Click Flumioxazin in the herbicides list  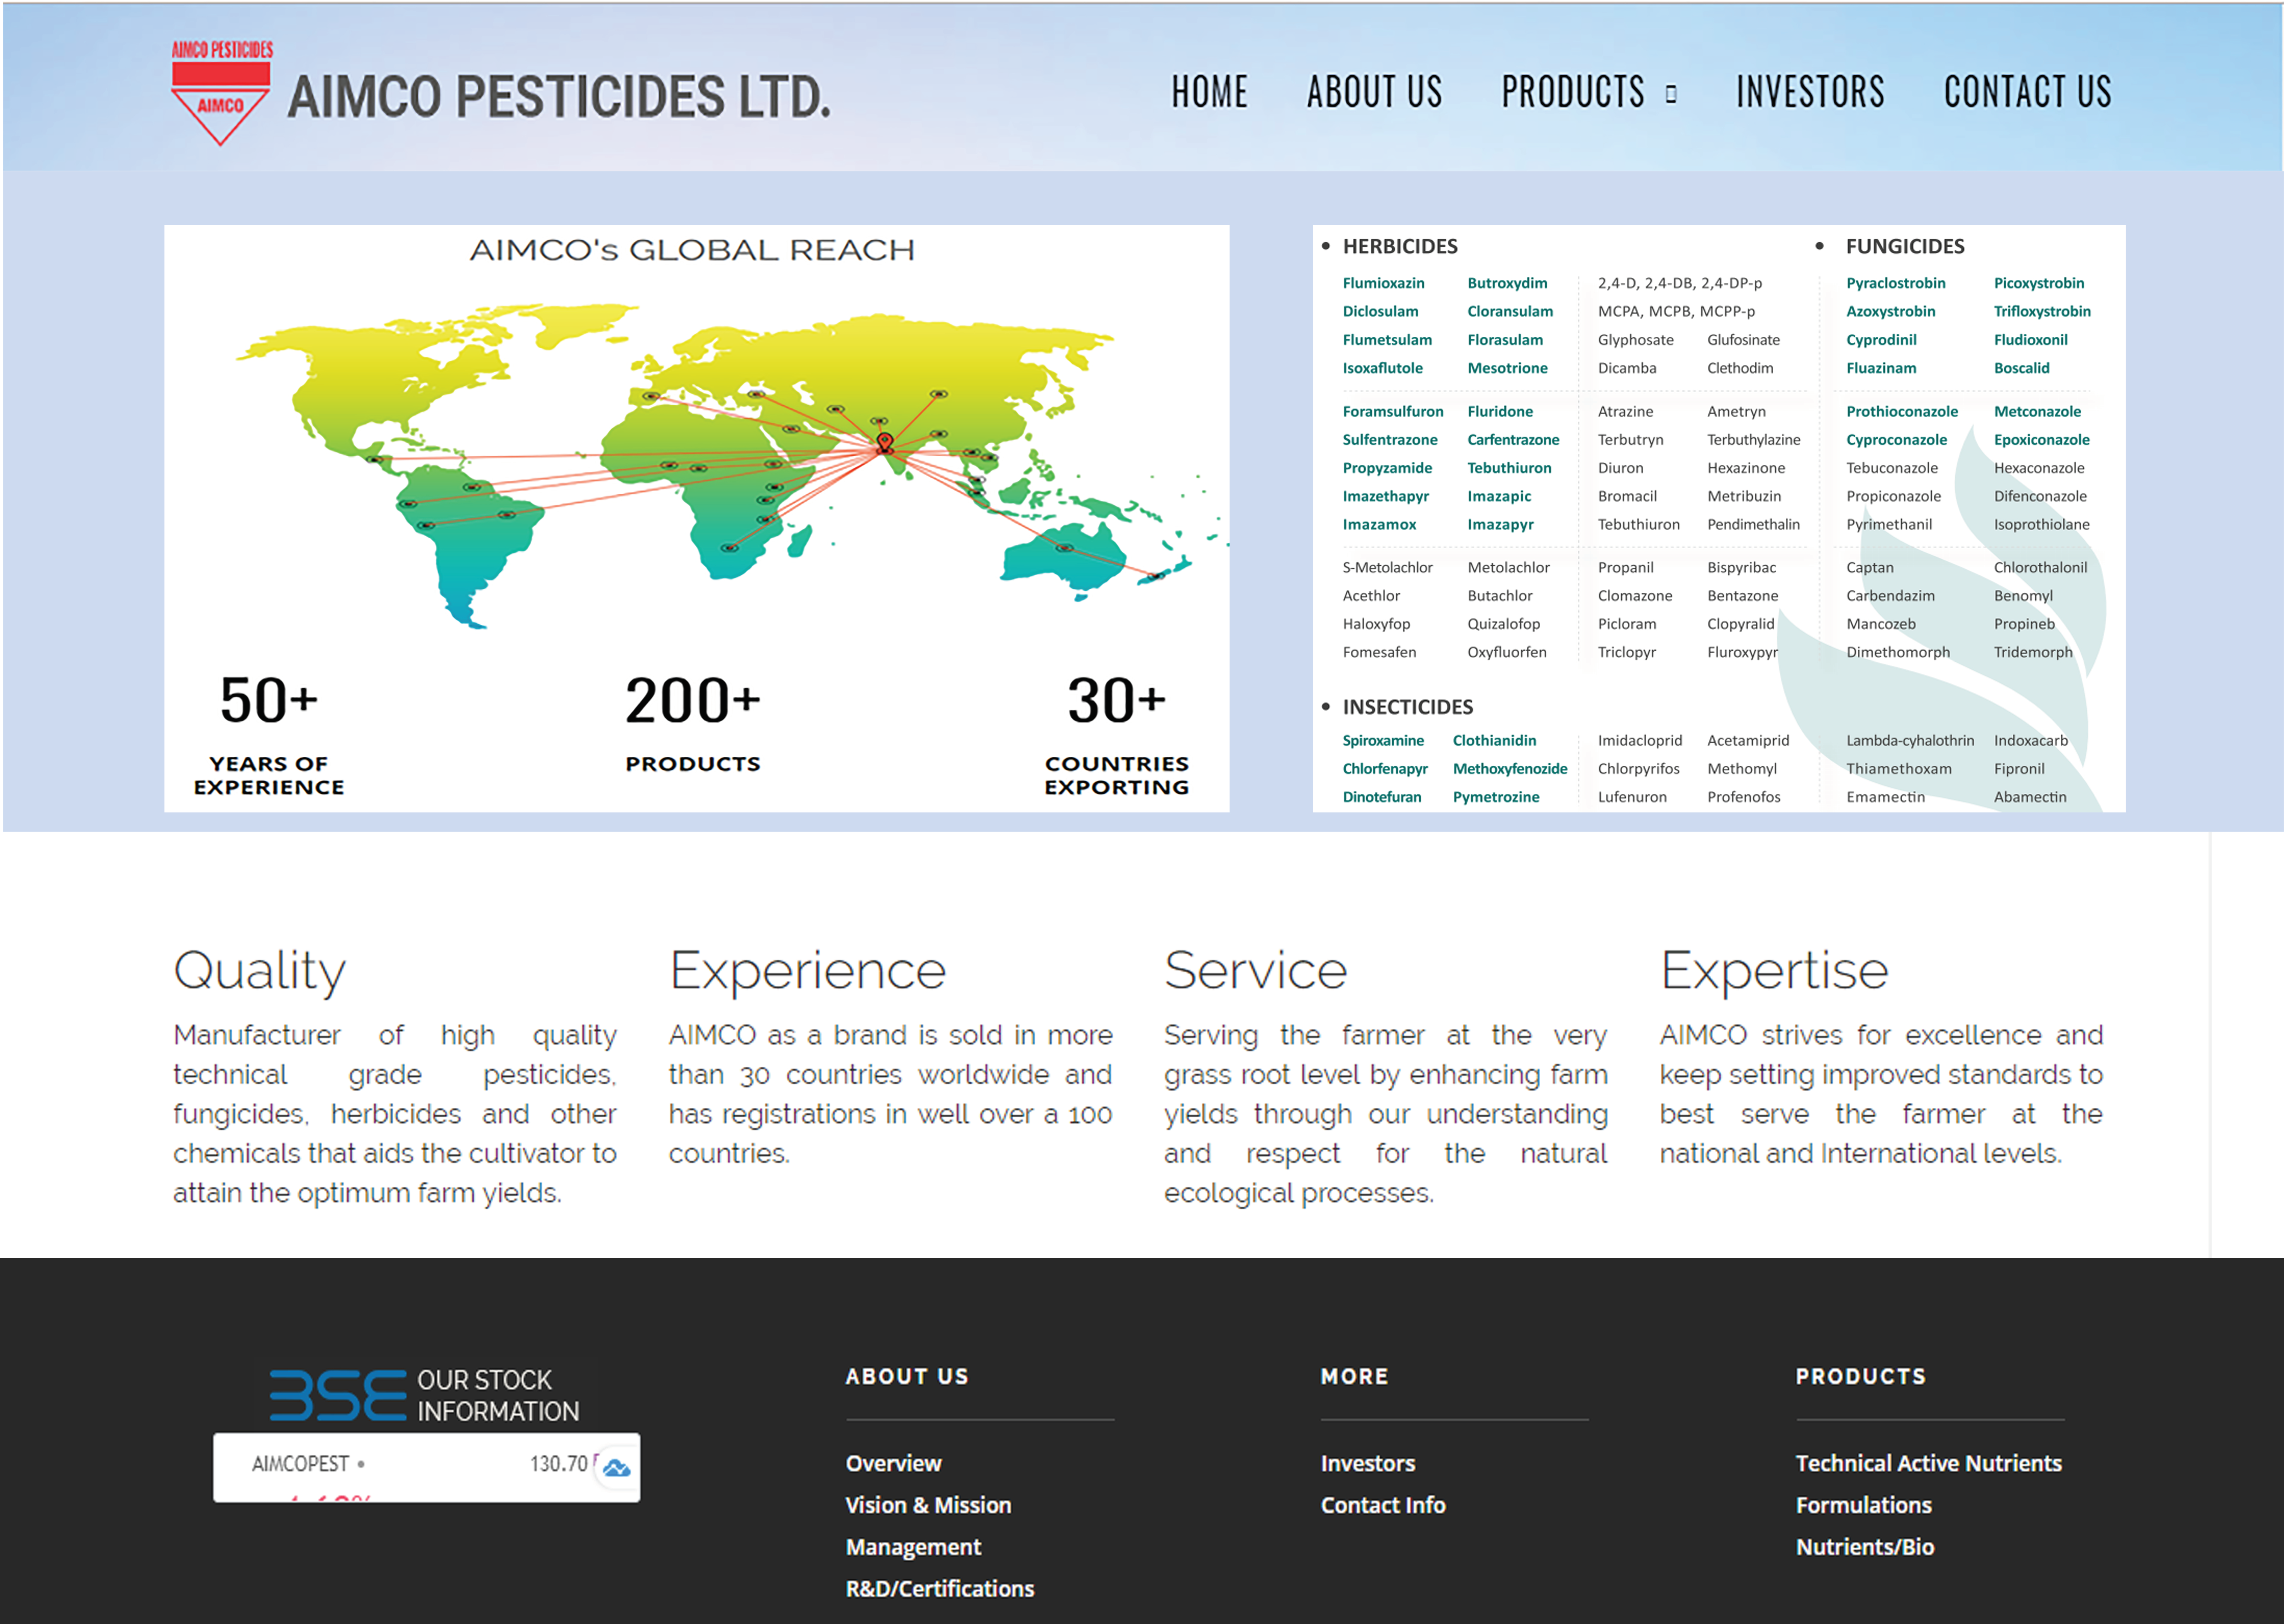[1384, 283]
